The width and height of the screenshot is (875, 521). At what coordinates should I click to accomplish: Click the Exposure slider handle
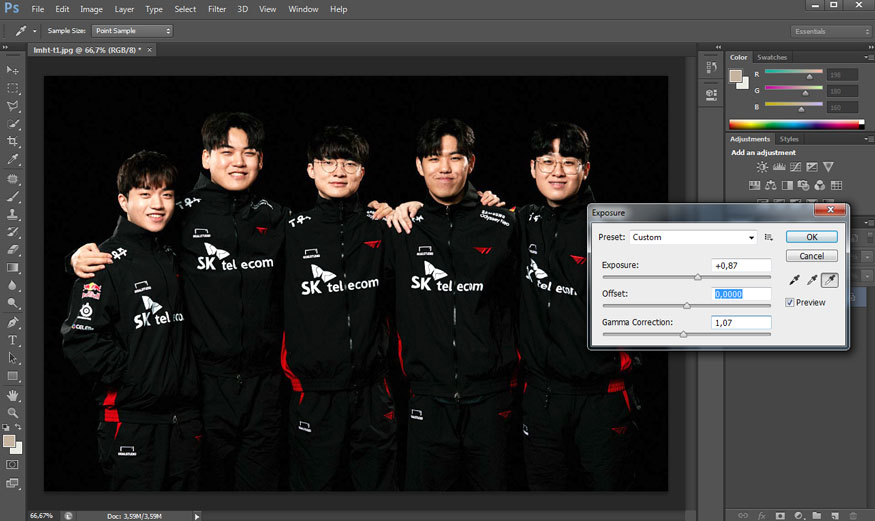point(698,277)
